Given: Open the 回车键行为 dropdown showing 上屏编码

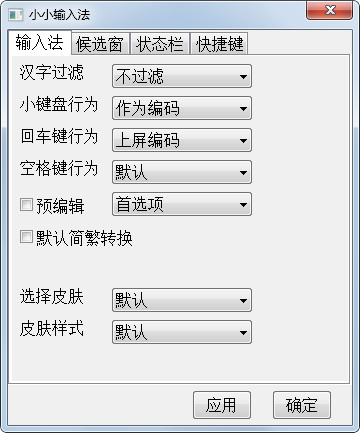Looking at the screenshot, I should [x=182, y=140].
